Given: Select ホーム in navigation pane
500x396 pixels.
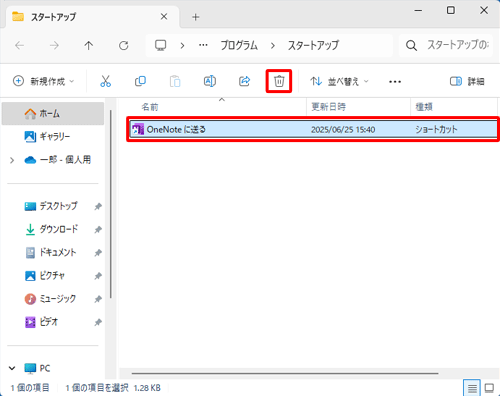Looking at the screenshot, I should click(53, 114).
